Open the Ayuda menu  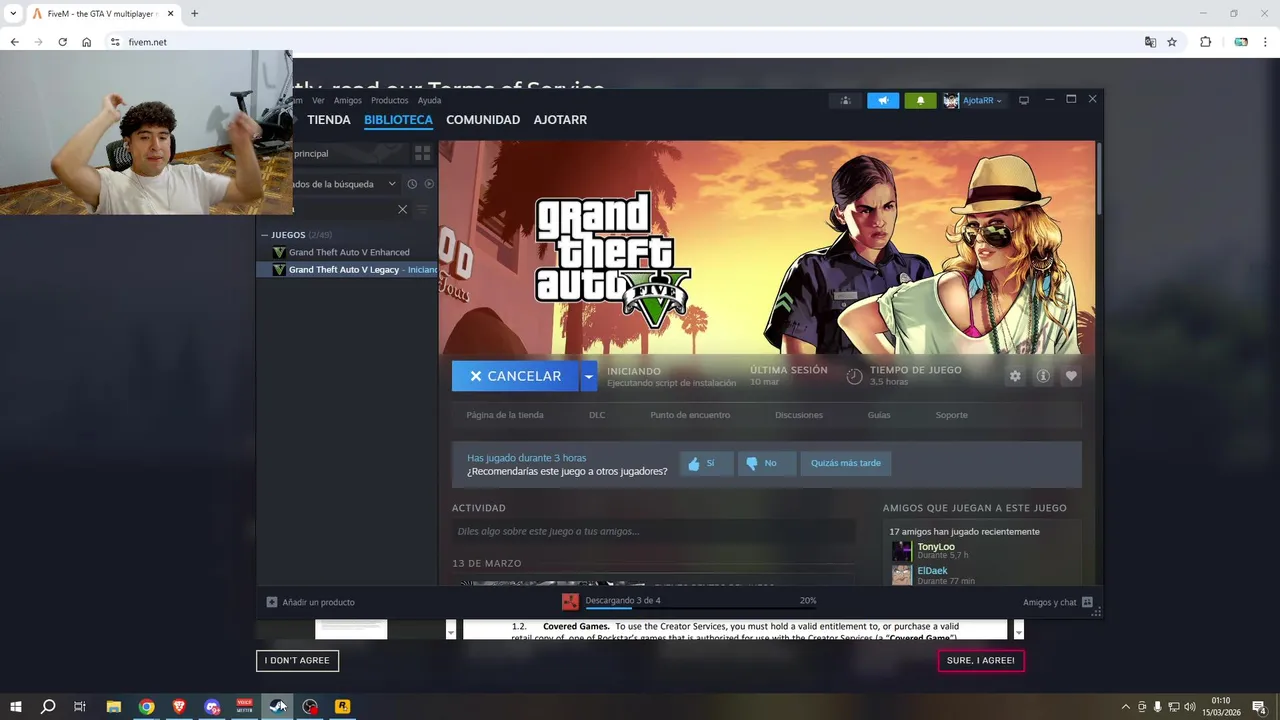429,100
